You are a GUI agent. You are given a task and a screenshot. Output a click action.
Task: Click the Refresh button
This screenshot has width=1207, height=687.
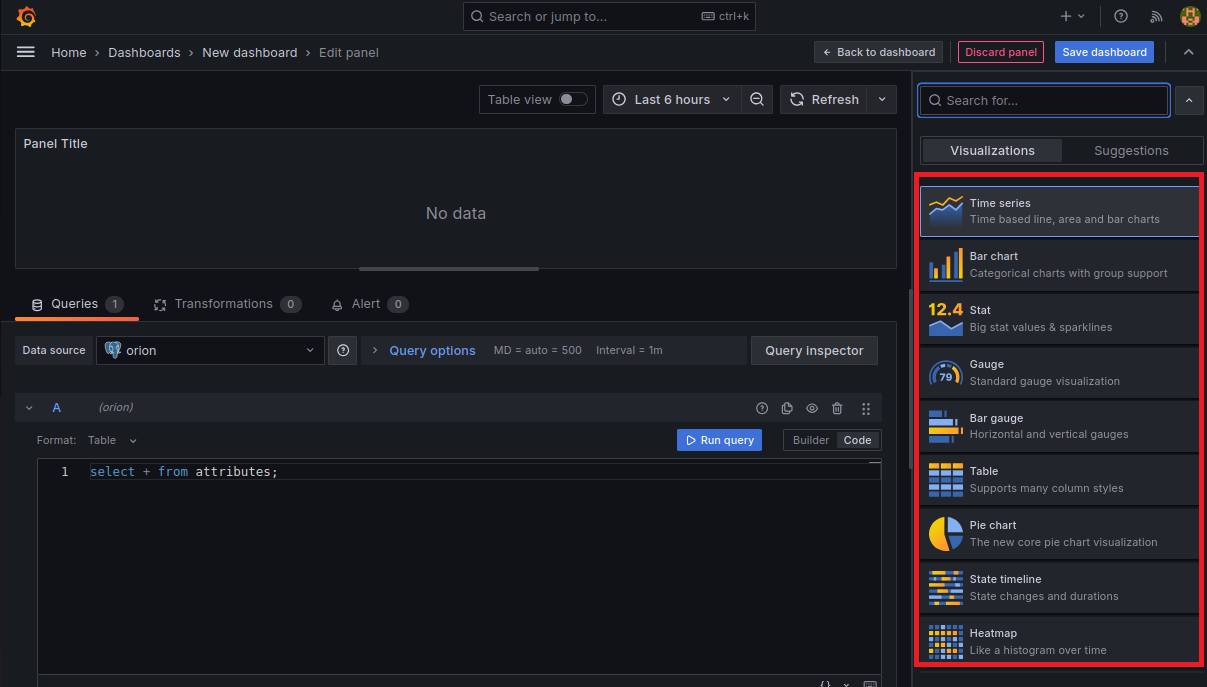pos(825,100)
